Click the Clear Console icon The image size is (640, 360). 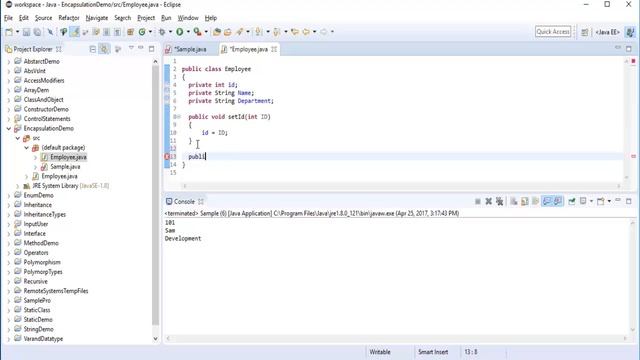click(514, 201)
